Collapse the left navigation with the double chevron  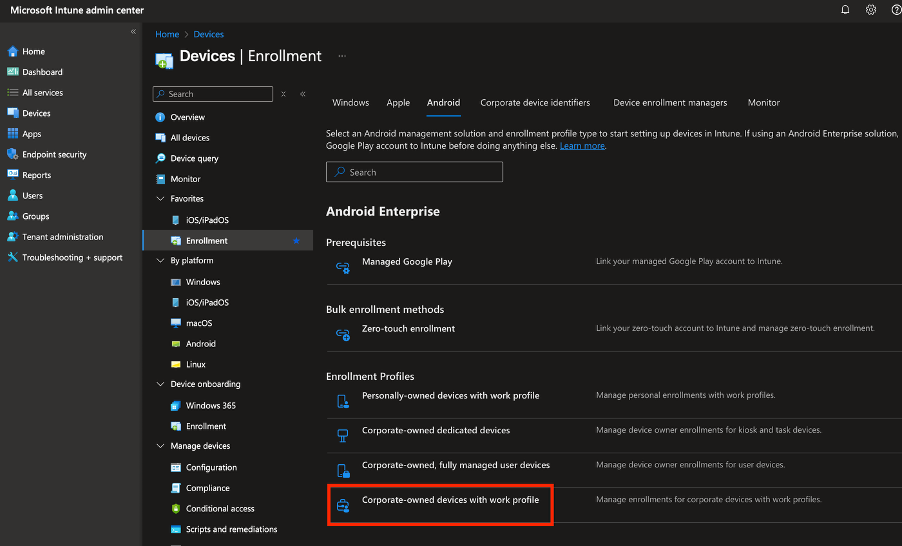click(x=133, y=32)
